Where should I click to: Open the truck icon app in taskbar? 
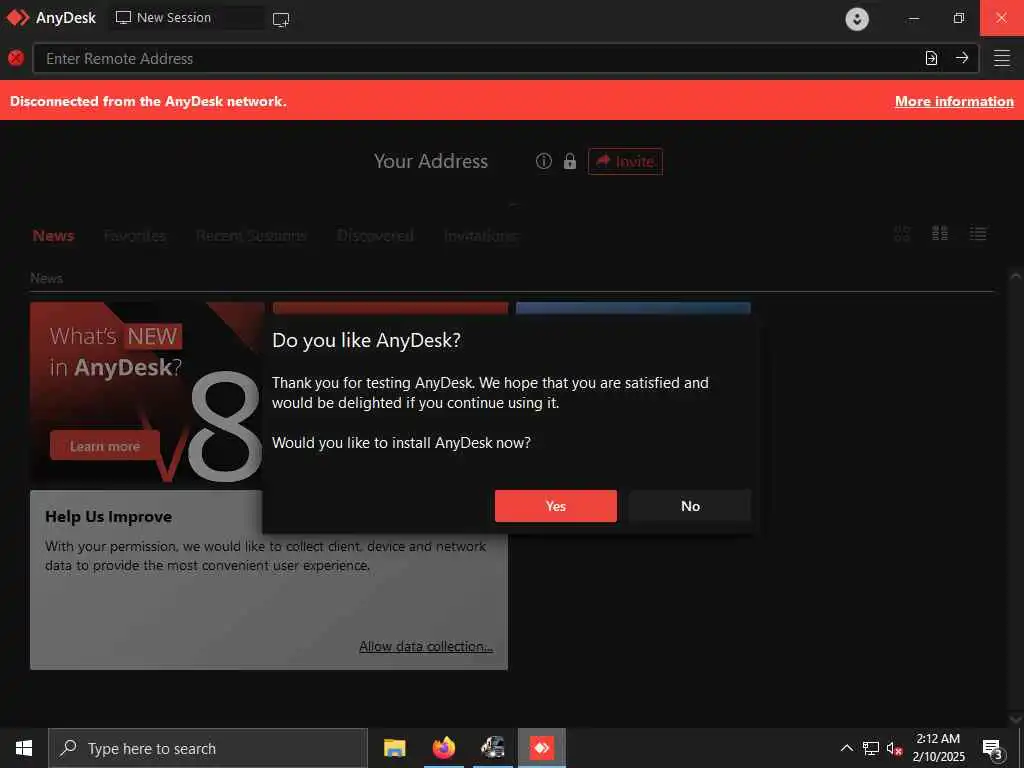492,748
